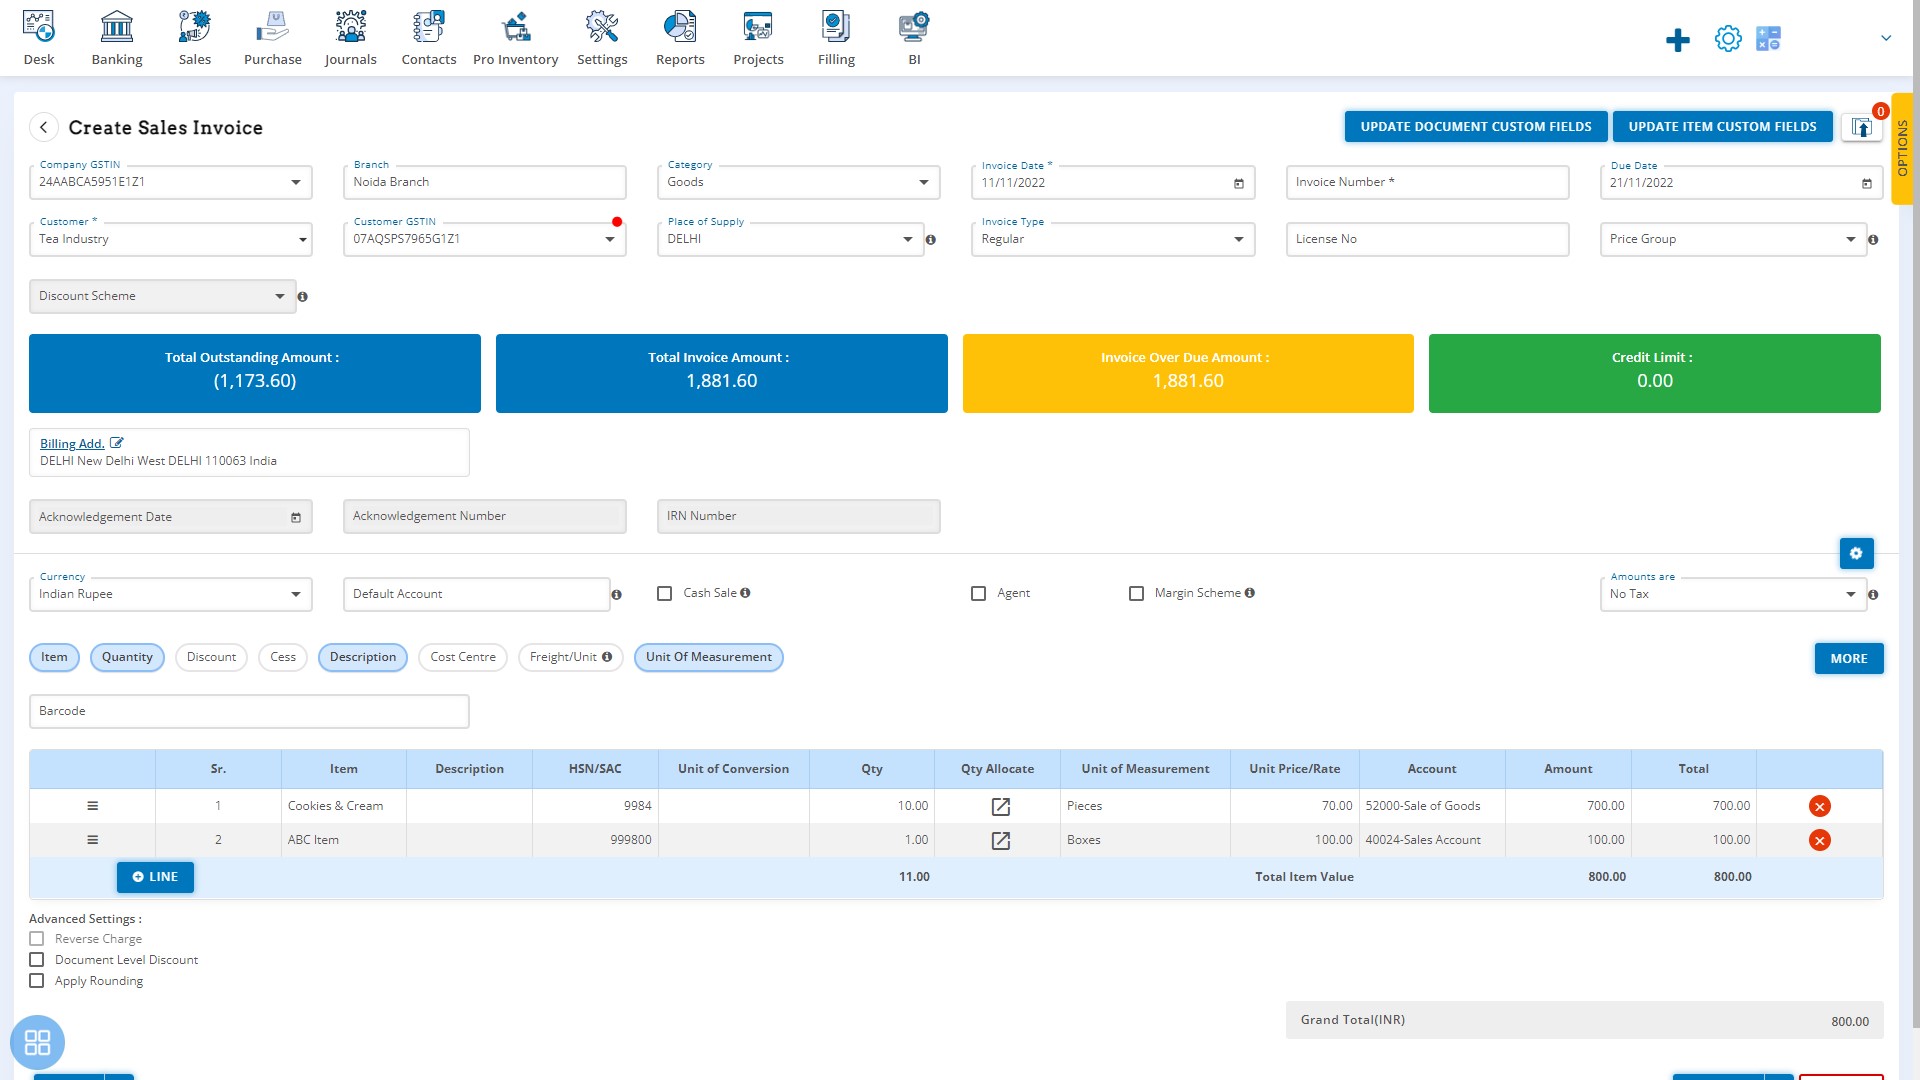Open the BI module icon
The width and height of the screenshot is (1920, 1080).
coord(914,27)
